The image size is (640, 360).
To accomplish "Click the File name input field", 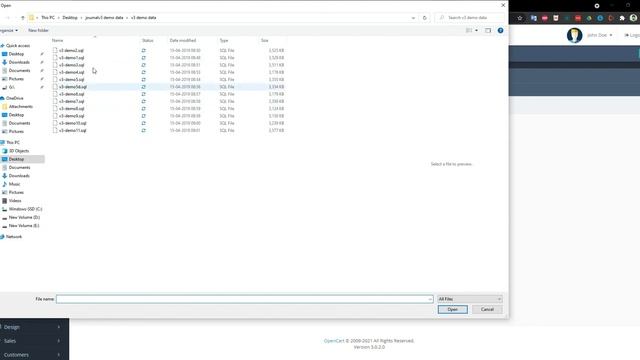I will tap(244, 299).
